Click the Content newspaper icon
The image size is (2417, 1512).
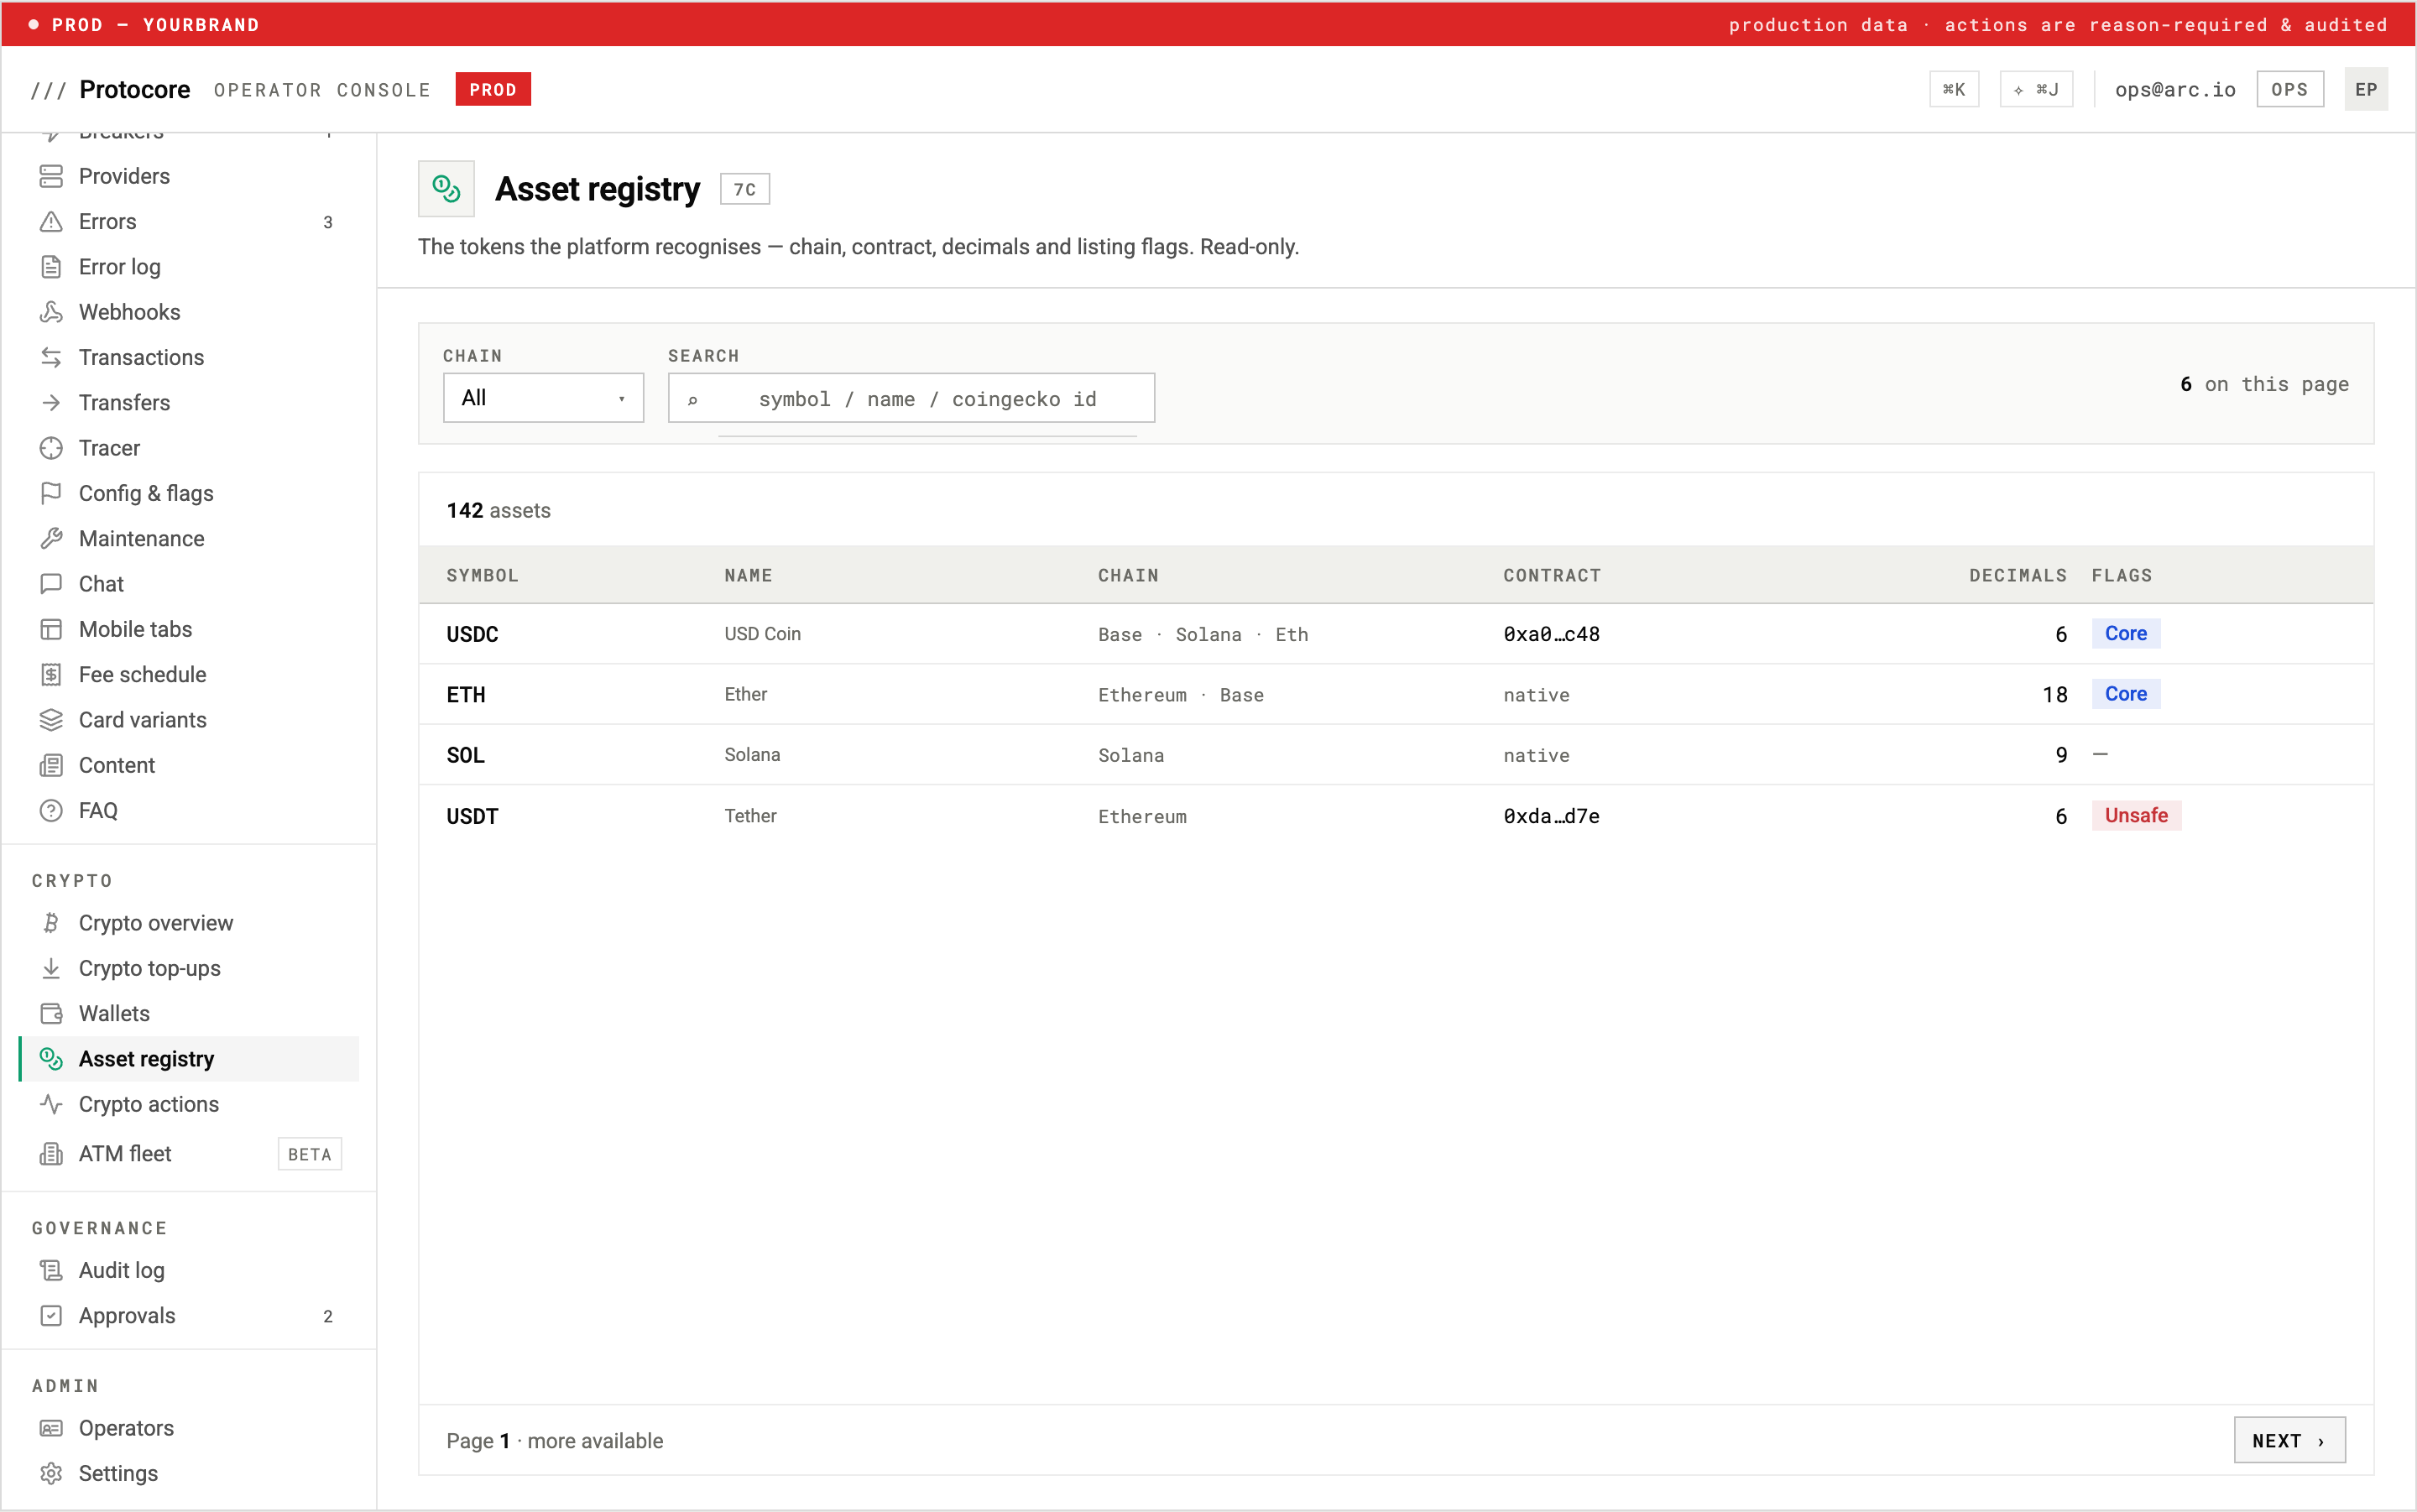(x=51, y=765)
